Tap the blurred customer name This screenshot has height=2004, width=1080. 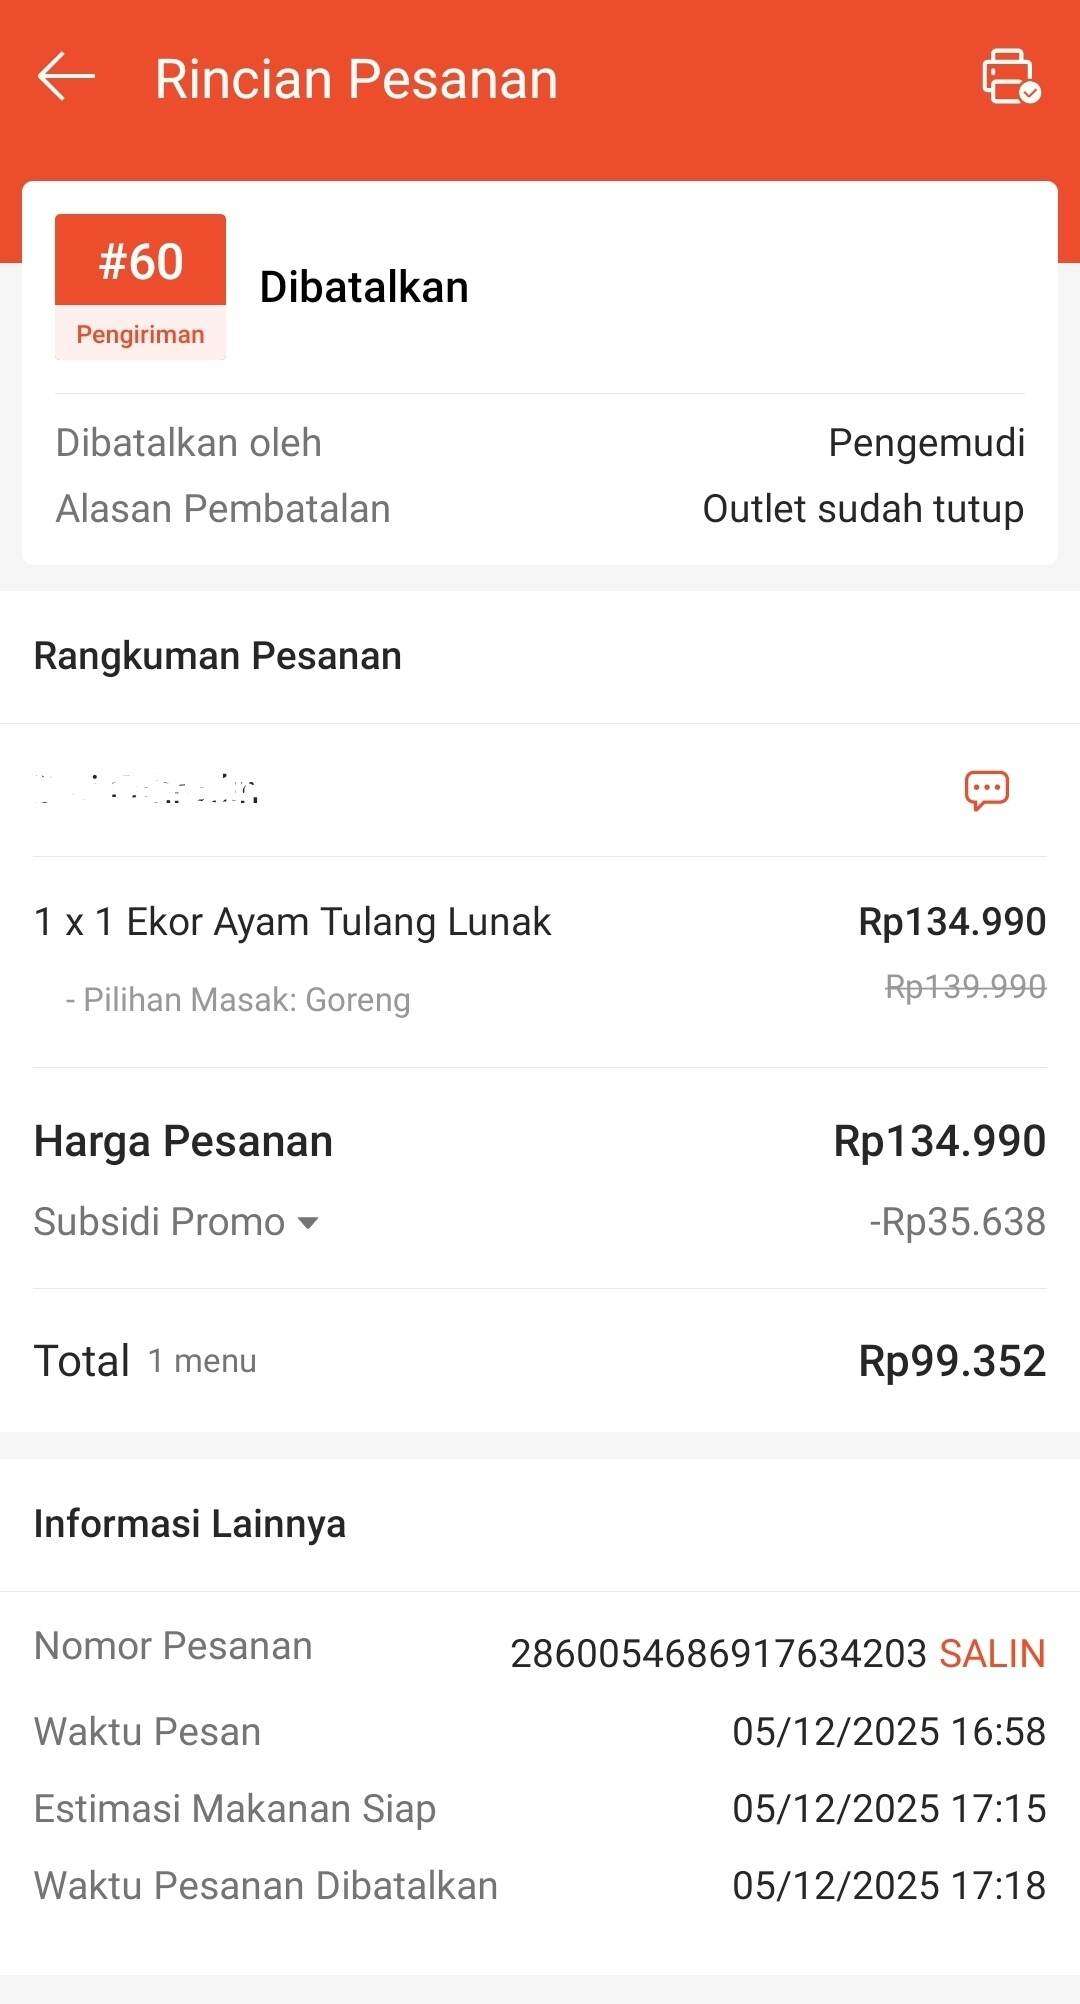[x=148, y=790]
